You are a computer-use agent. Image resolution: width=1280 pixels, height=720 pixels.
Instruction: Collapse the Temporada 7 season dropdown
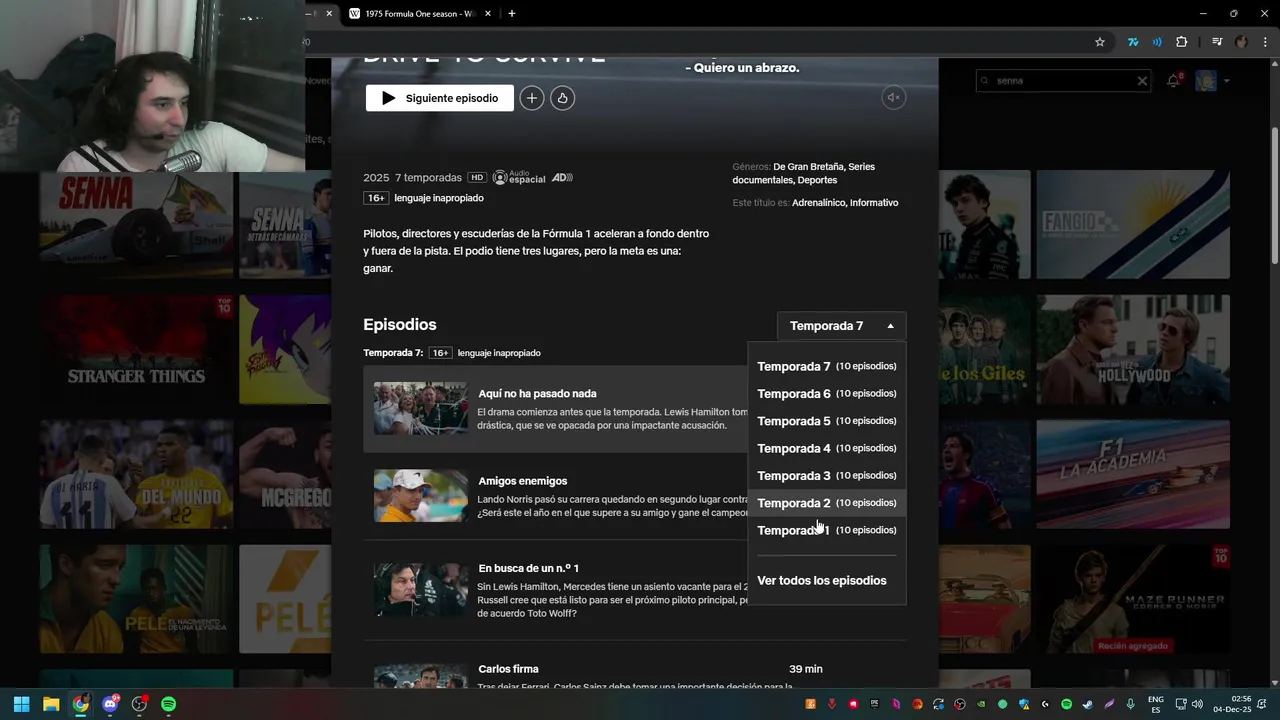(841, 326)
